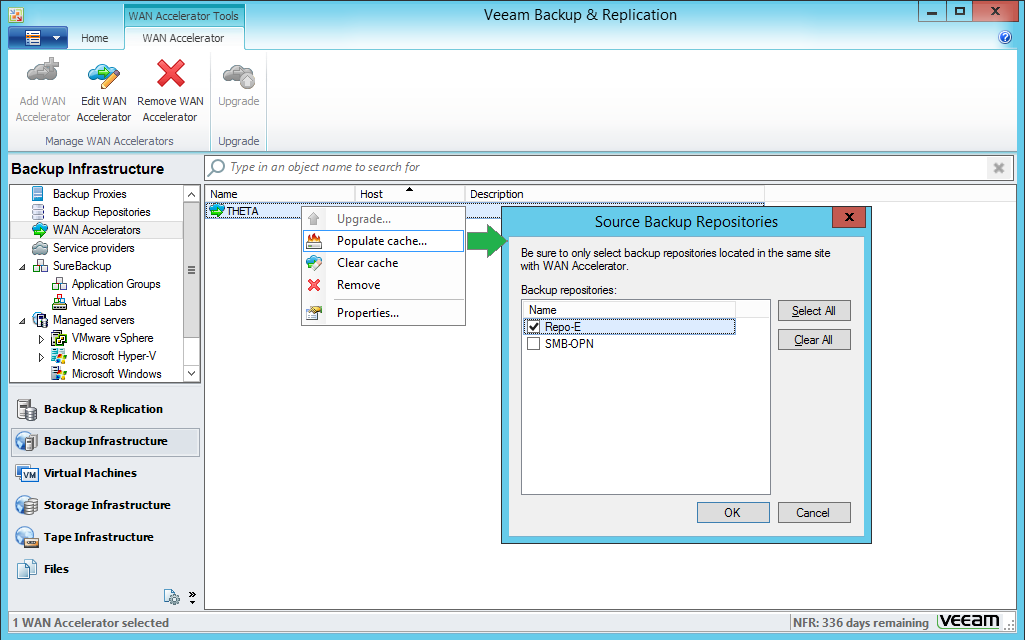Click the Files pane icon
This screenshot has width=1025, height=640.
click(27, 569)
